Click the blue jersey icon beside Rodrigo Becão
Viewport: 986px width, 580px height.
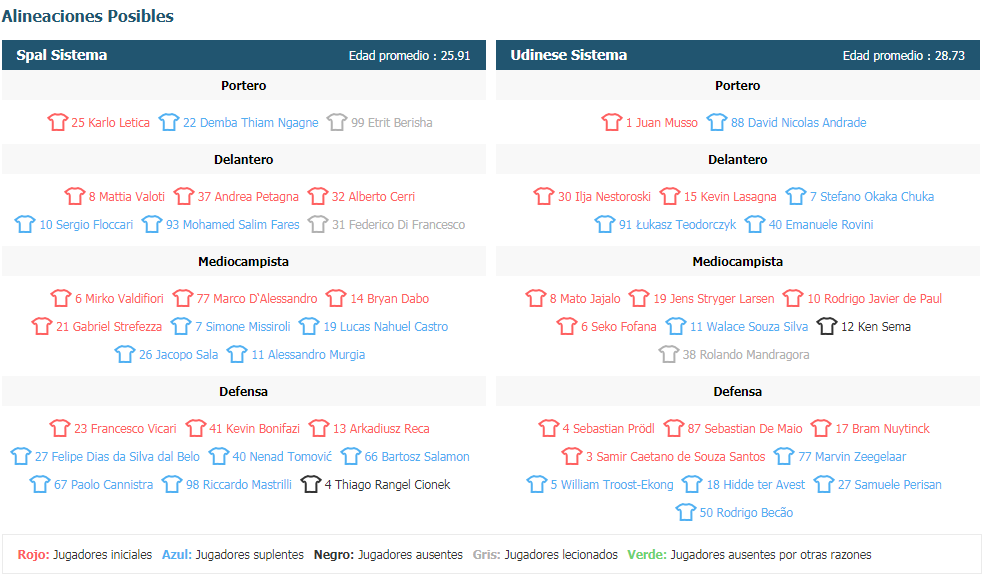686,512
